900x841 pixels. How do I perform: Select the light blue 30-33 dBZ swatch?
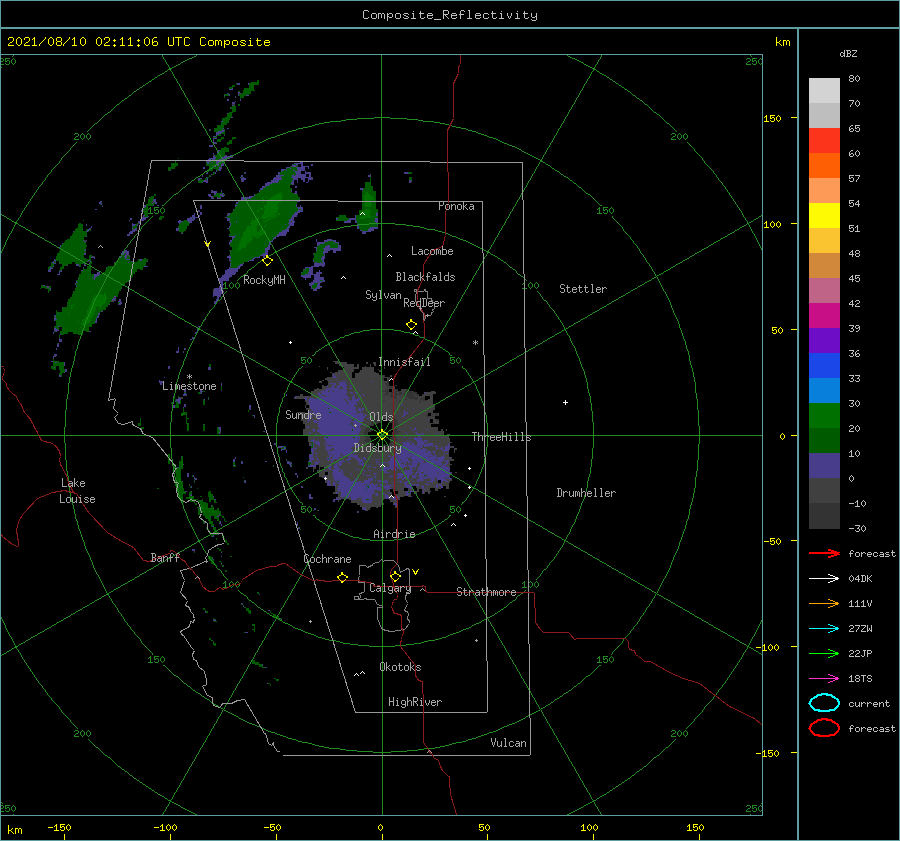[x=824, y=390]
